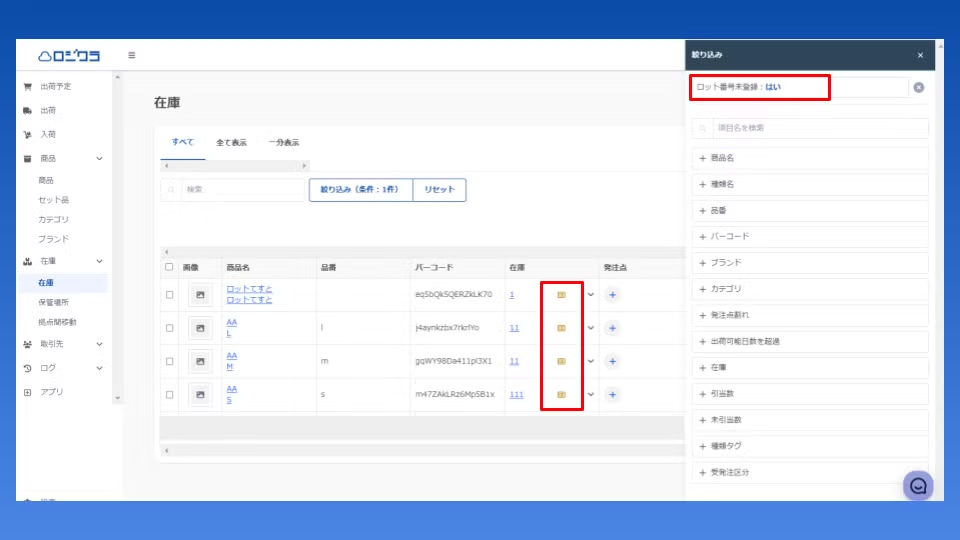Screen dimensions: 960x540
Task: Check the checkbox for the AA M row
Action: 169,361
